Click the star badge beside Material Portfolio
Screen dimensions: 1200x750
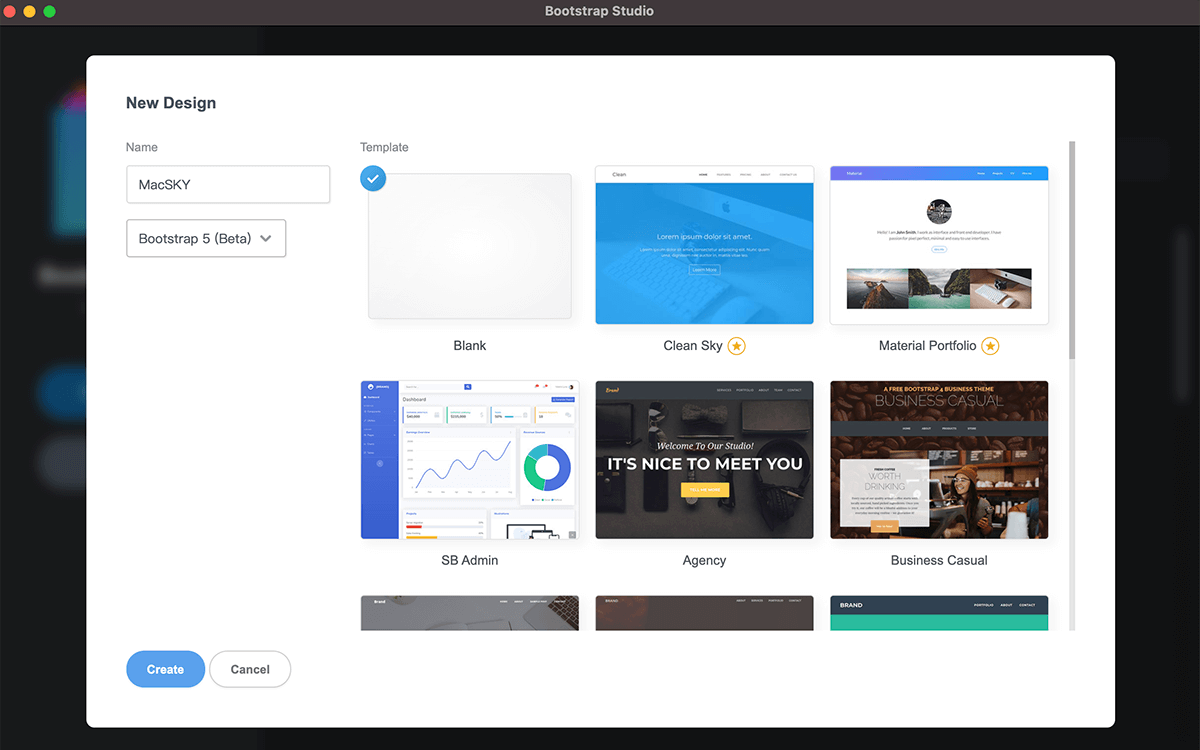click(990, 346)
